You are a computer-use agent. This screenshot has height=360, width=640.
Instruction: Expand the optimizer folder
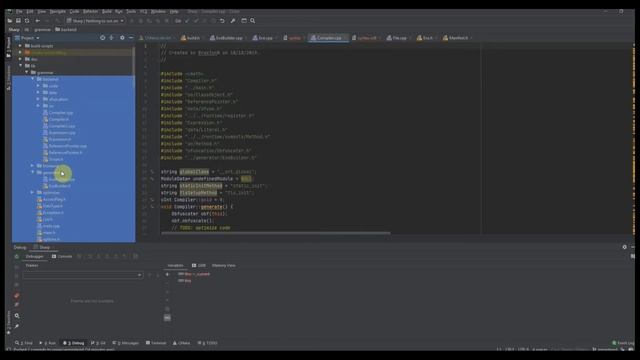(32, 192)
